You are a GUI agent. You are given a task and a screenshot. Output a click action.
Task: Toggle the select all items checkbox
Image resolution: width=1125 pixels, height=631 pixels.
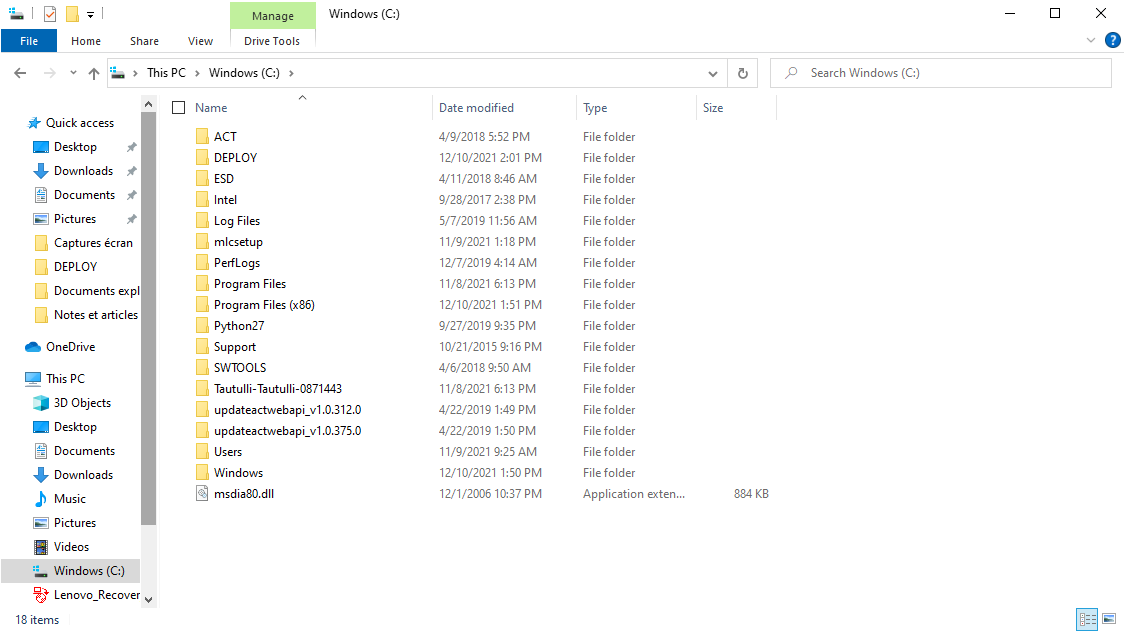point(179,108)
